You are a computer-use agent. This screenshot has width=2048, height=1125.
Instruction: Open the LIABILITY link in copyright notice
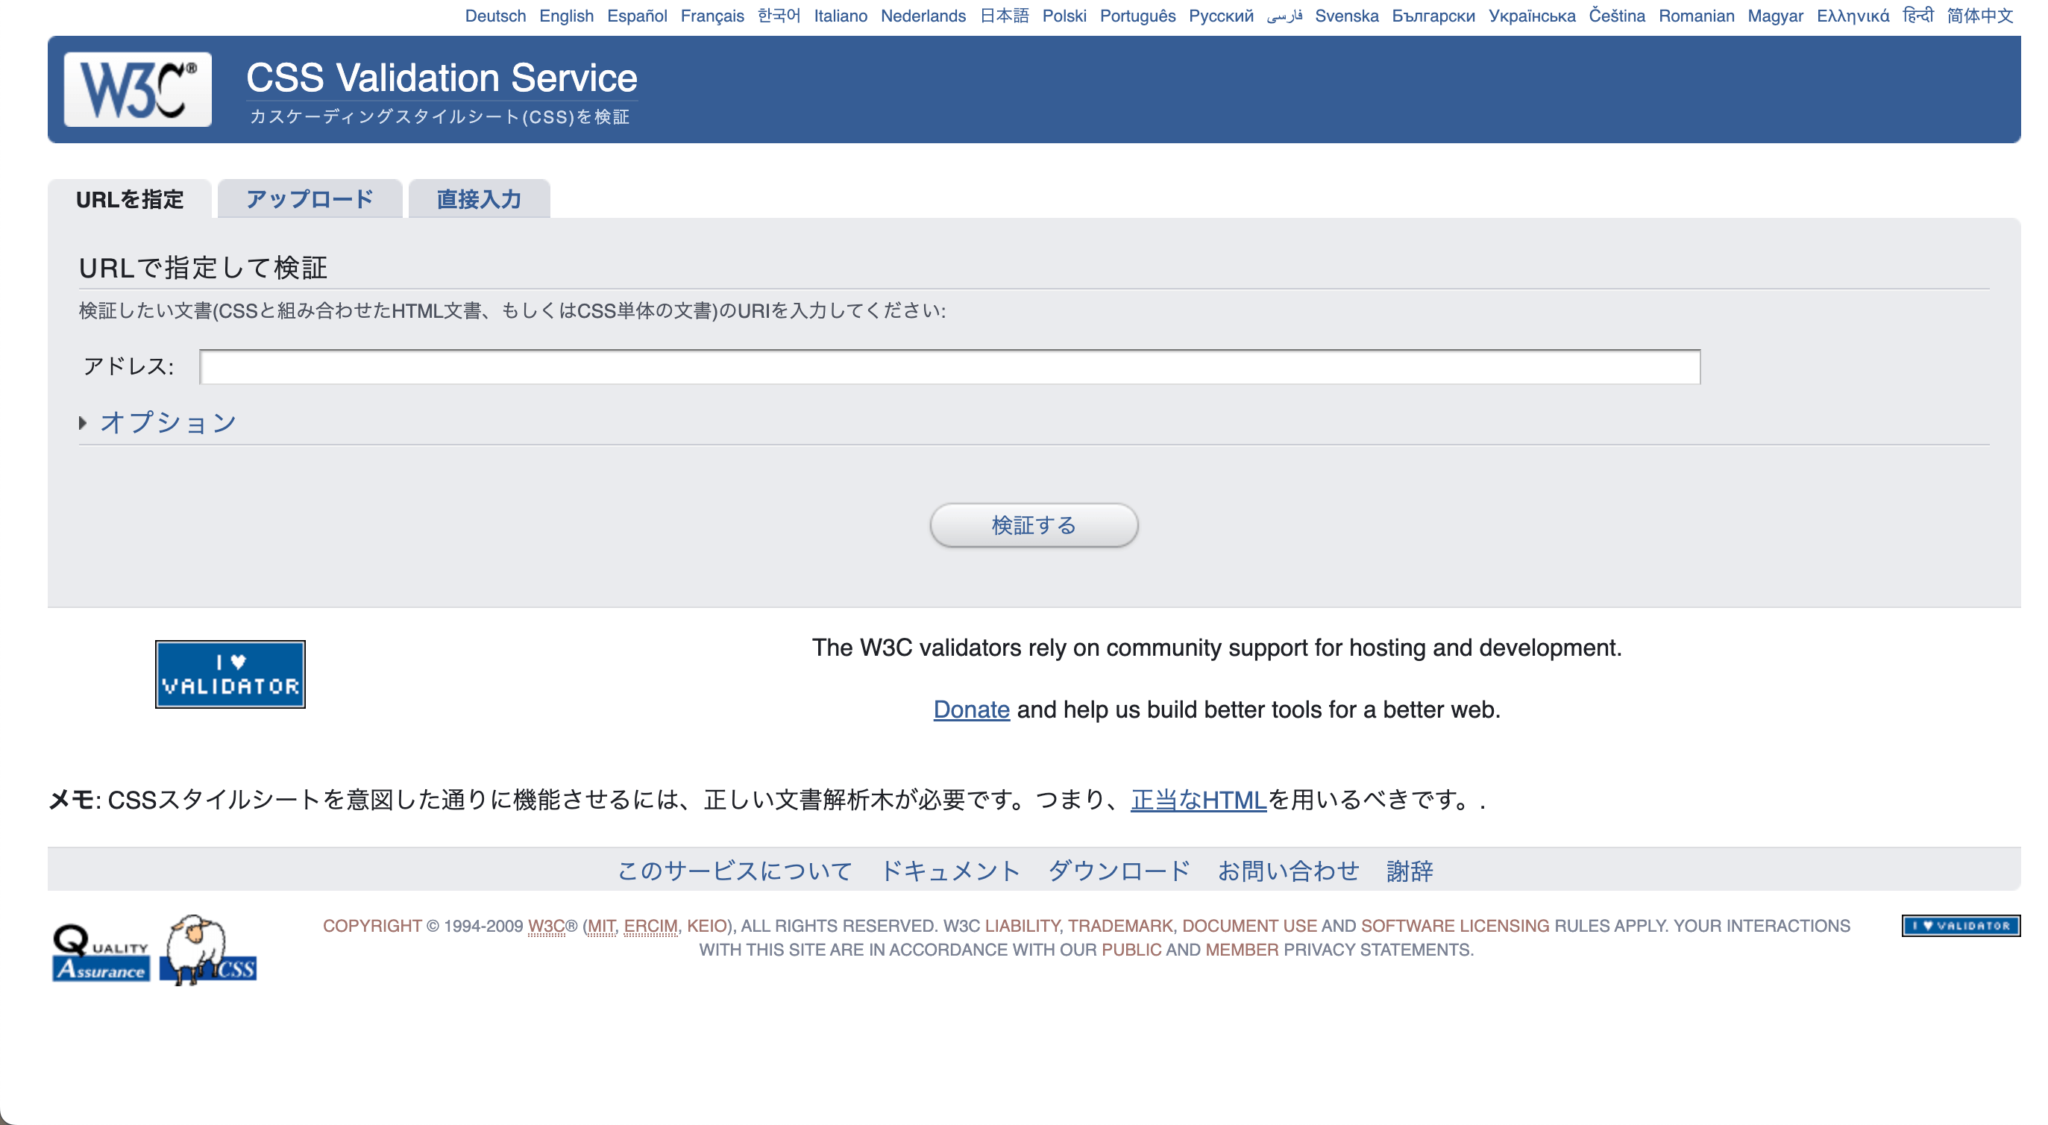pos(1022,926)
